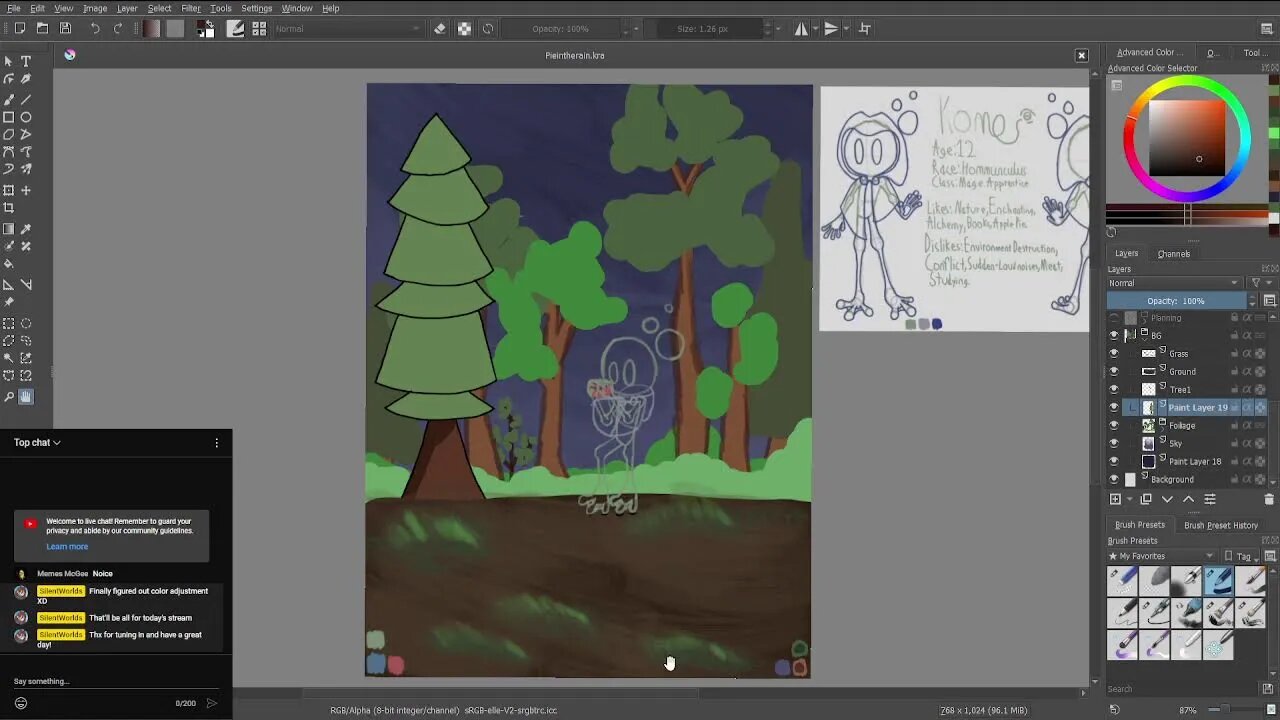Save the document with floppy icon
Viewport: 1280px width, 720px height.
pos(65,29)
